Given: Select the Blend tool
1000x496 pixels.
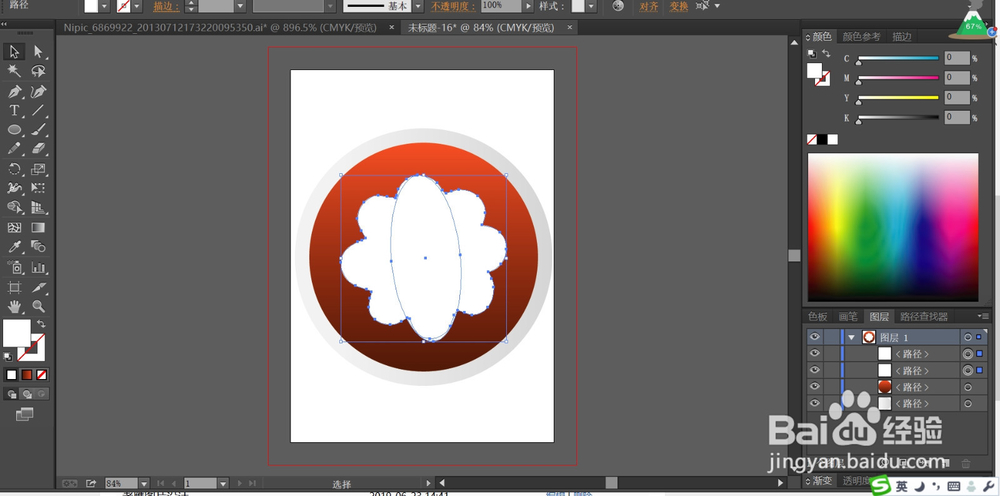Looking at the screenshot, I should 38,247.
